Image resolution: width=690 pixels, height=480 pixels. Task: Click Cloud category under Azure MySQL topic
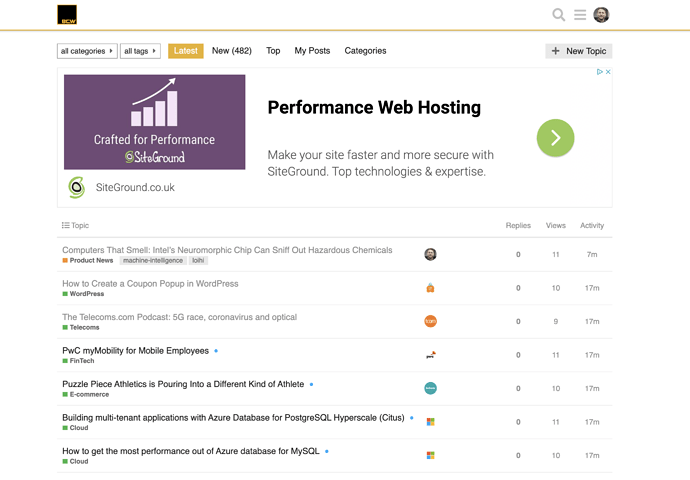(x=75, y=461)
